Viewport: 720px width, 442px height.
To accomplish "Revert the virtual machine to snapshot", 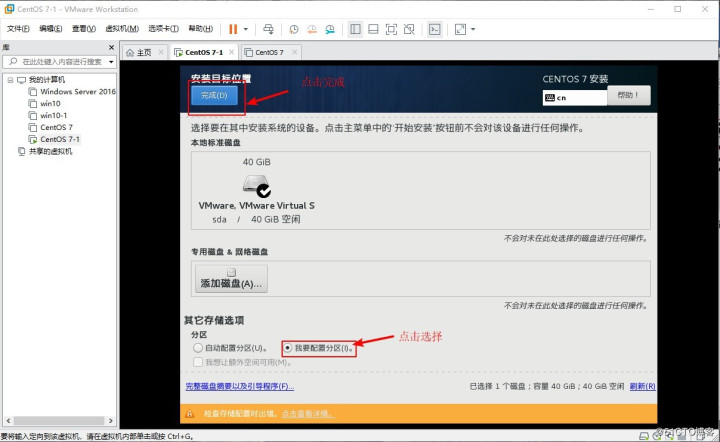I will coord(312,29).
